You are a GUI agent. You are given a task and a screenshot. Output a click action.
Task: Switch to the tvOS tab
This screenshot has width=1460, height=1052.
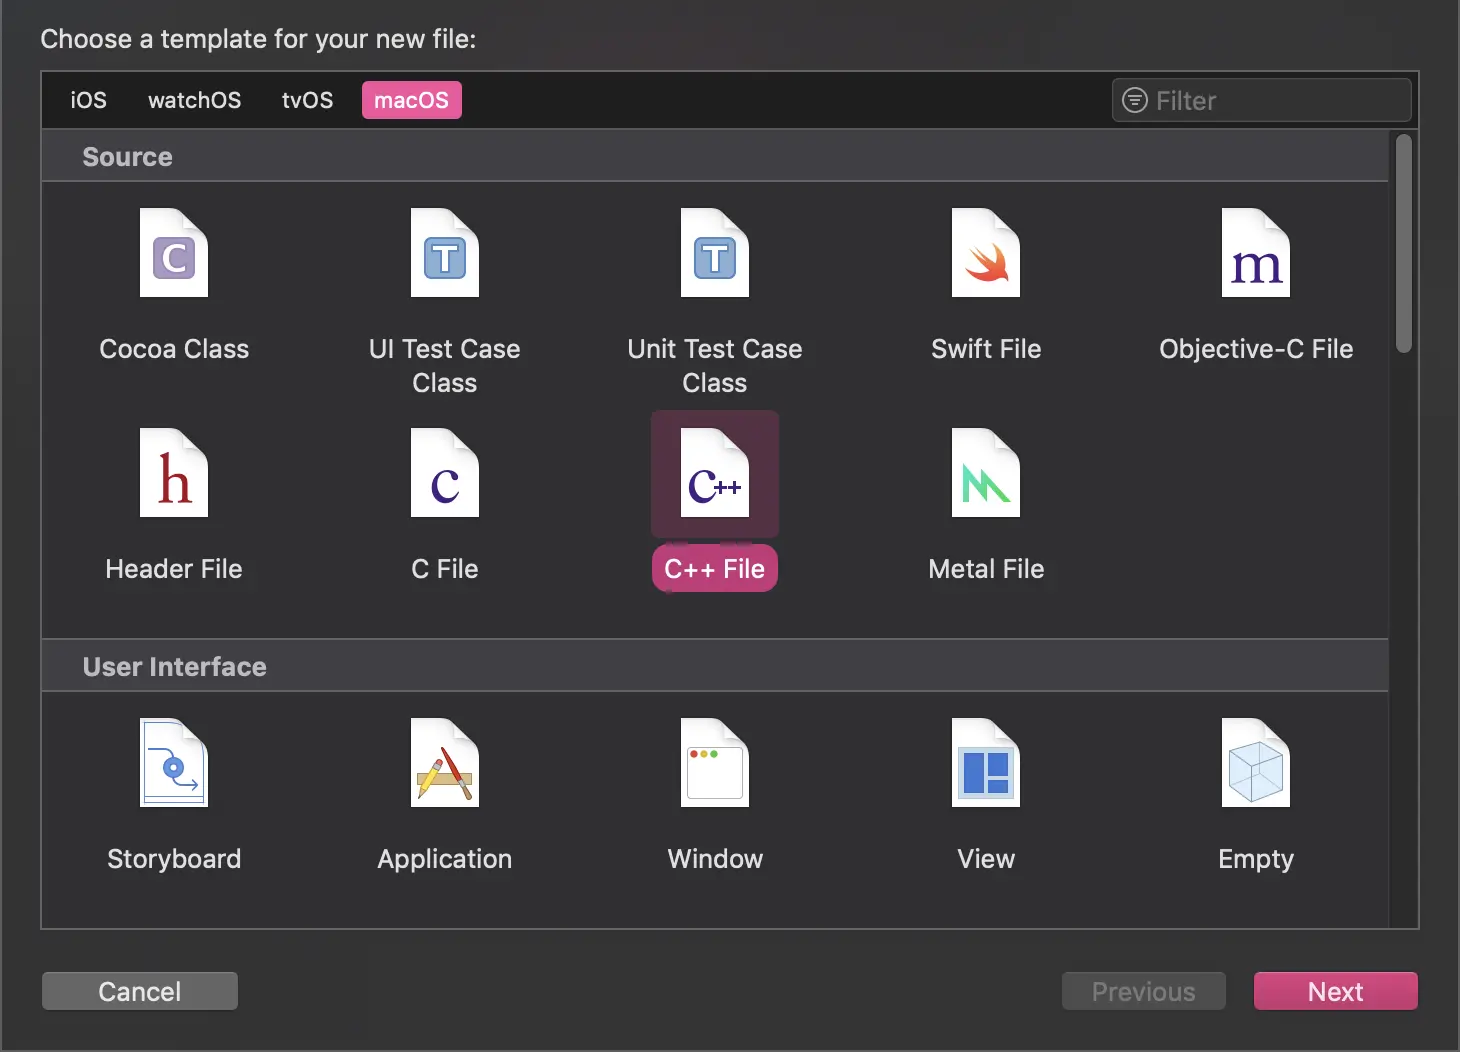tap(307, 100)
